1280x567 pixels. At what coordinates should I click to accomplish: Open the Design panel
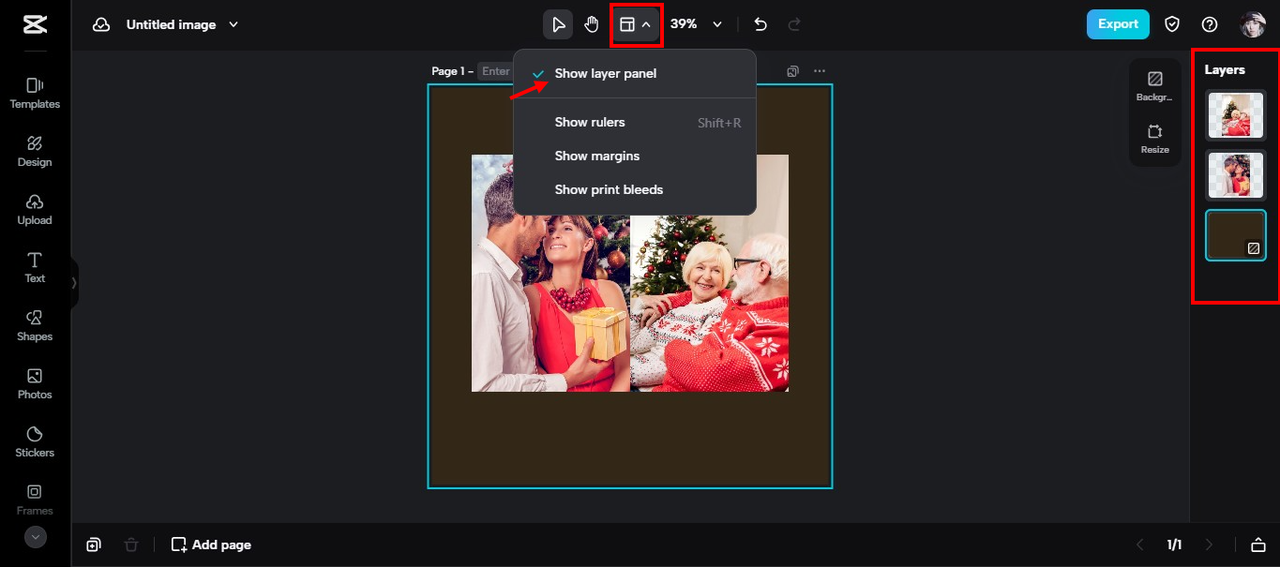(35, 151)
